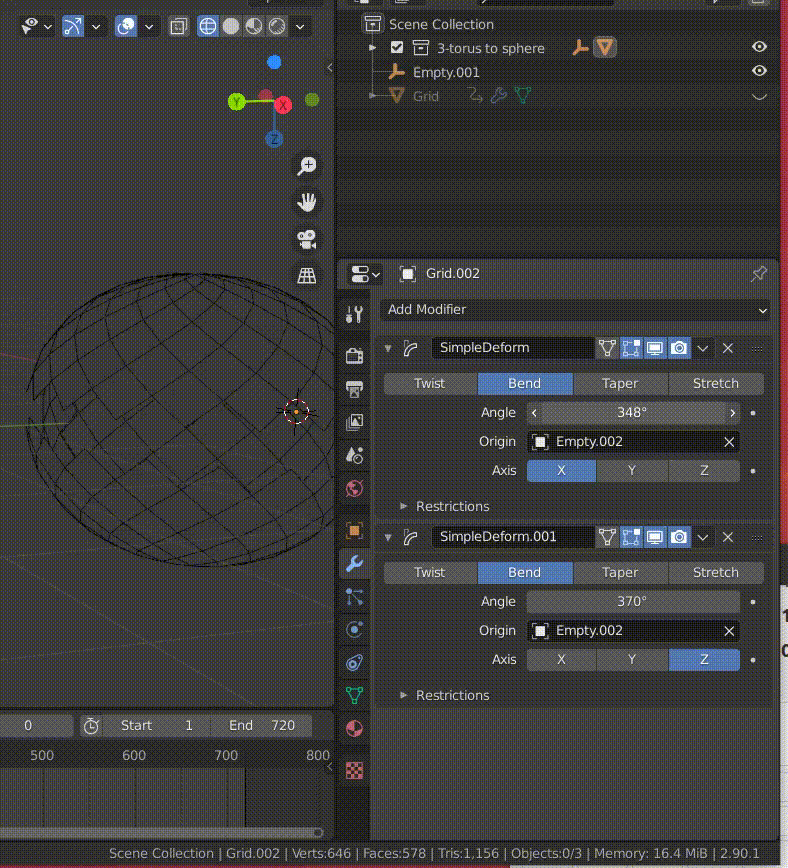Open the Particles properties tab
Viewport: 788px width, 868px height.
pyautogui.click(x=354, y=597)
